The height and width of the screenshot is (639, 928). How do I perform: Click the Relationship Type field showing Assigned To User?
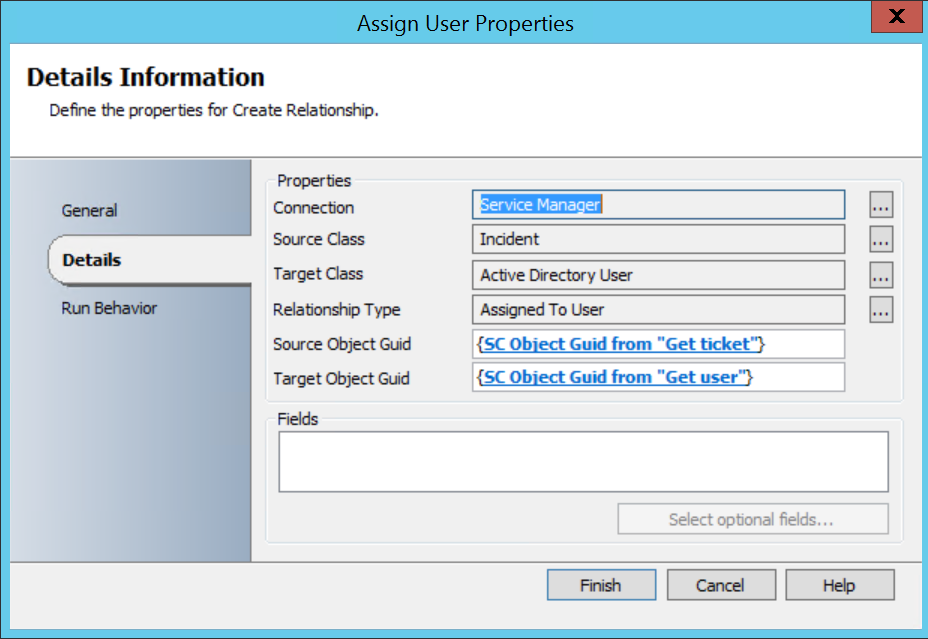click(658, 310)
